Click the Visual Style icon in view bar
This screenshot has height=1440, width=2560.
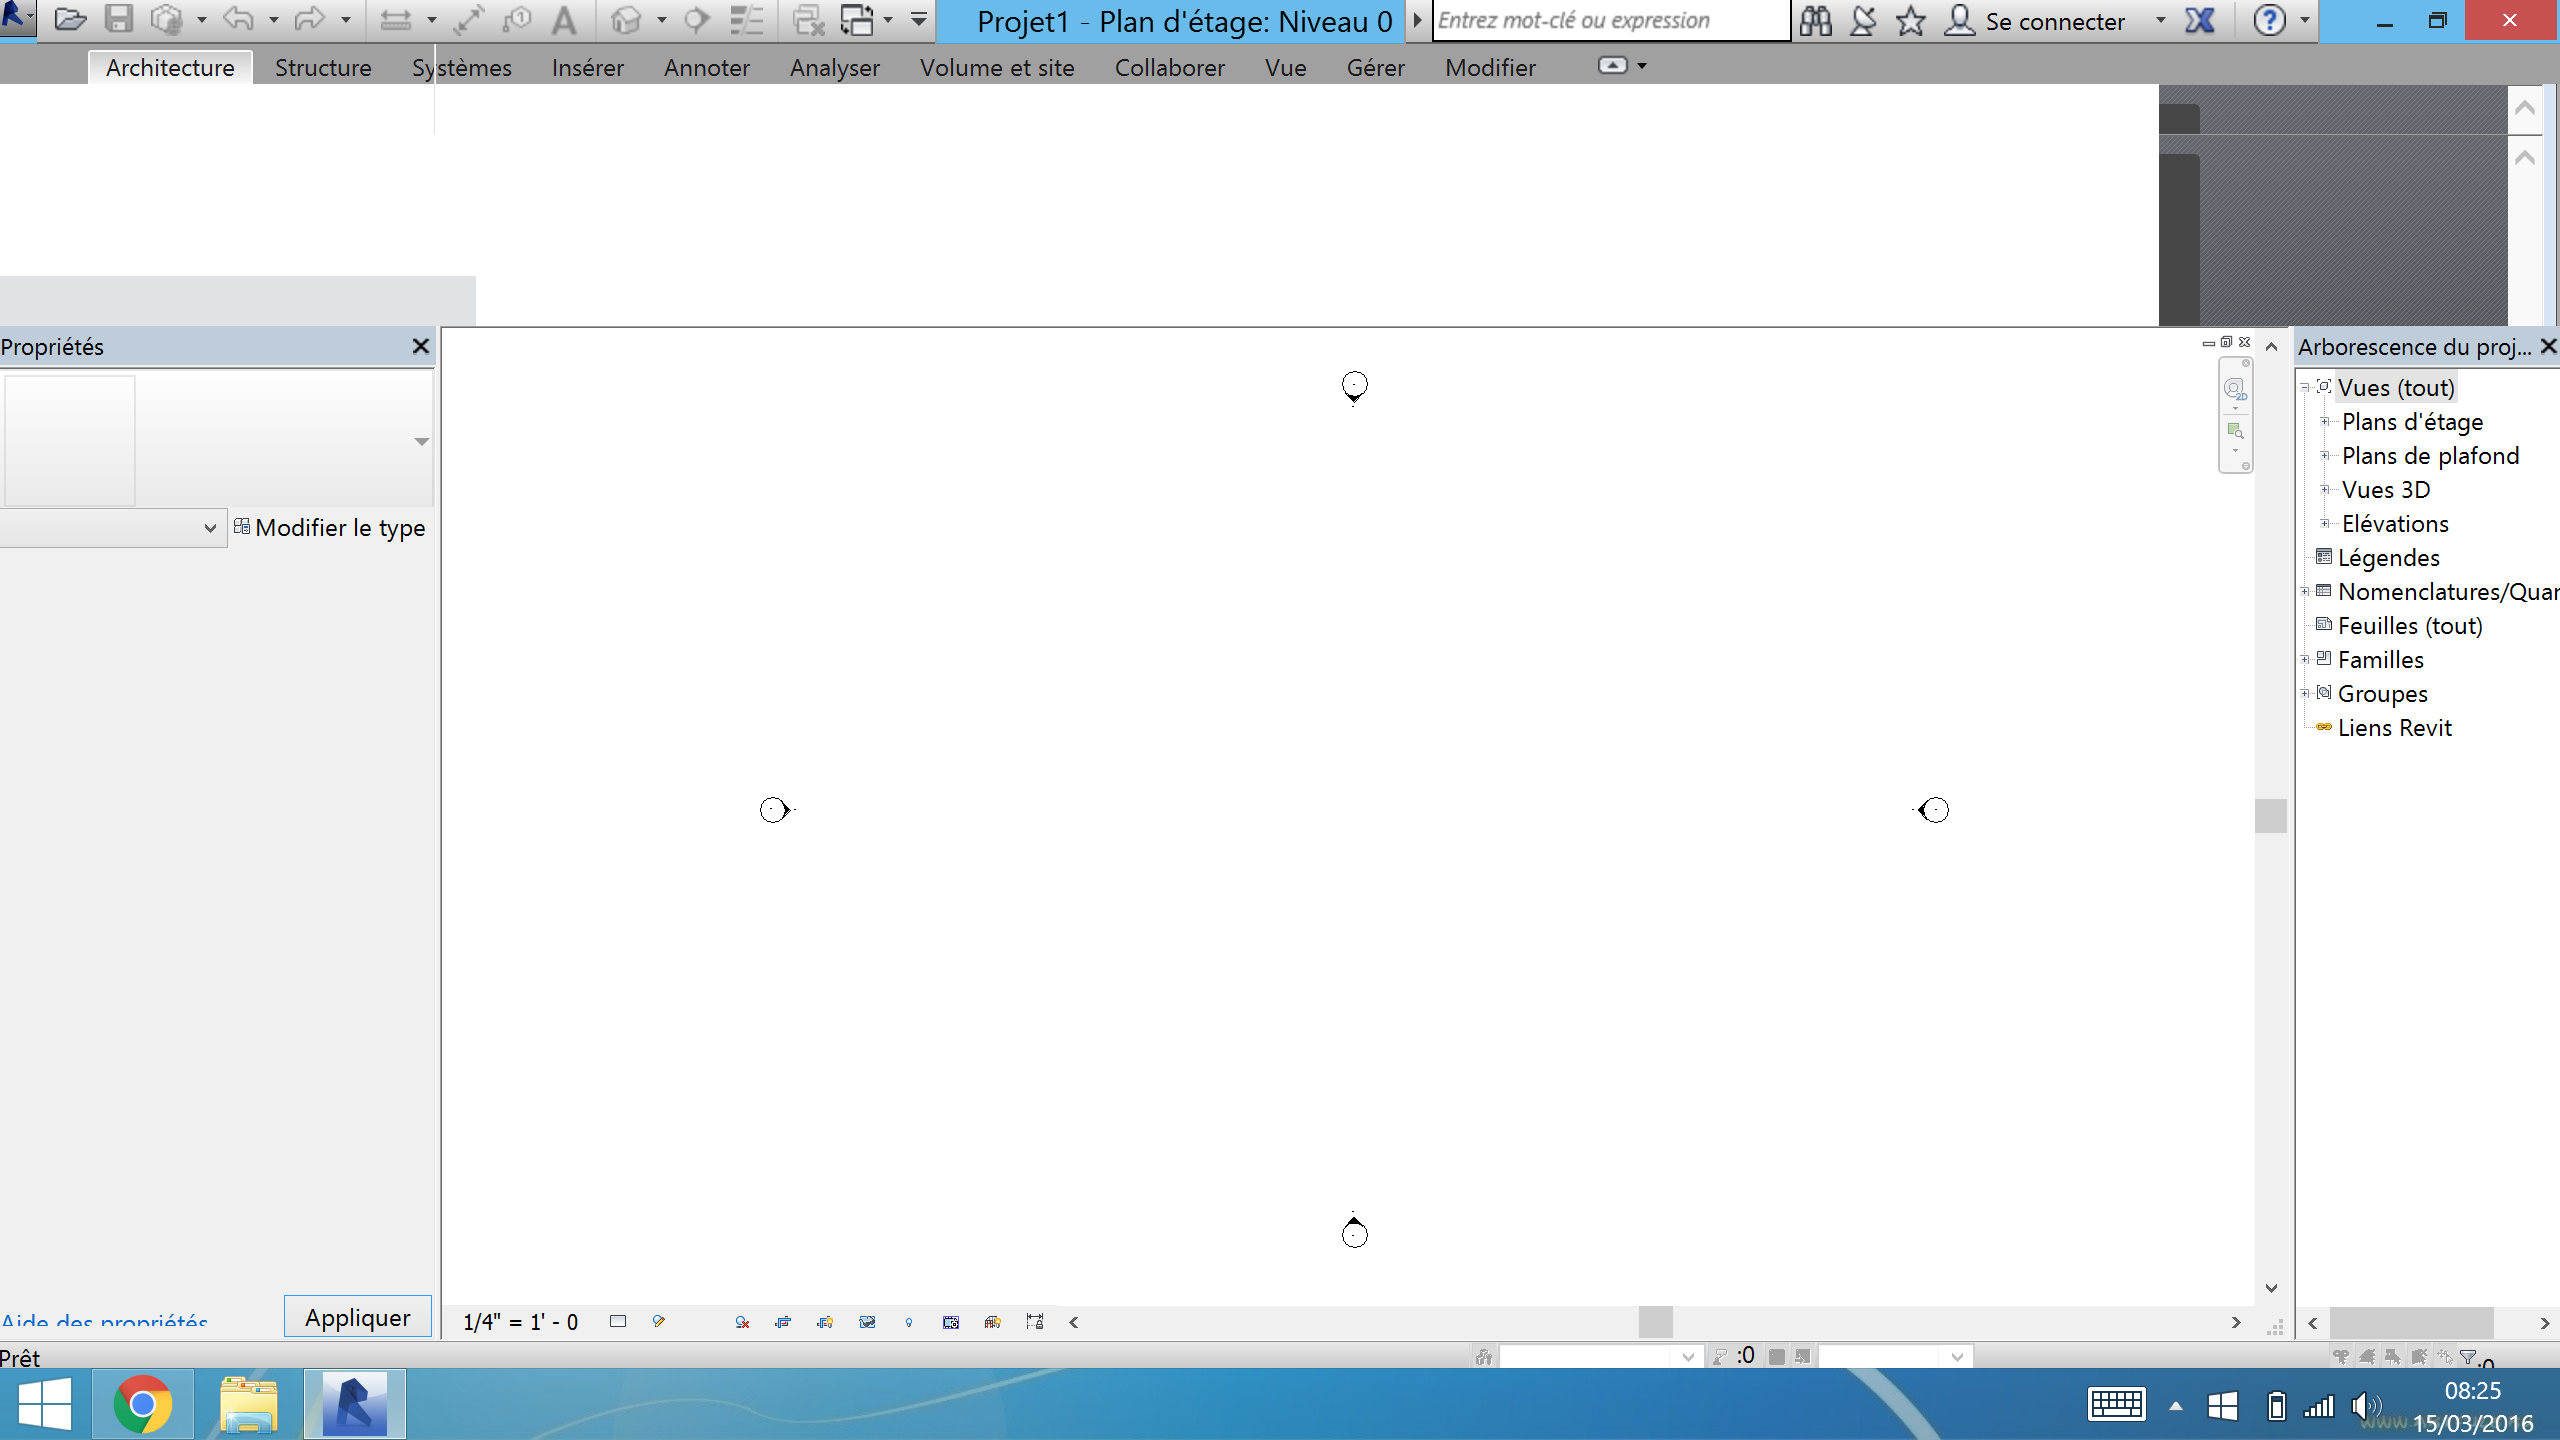tap(658, 1321)
